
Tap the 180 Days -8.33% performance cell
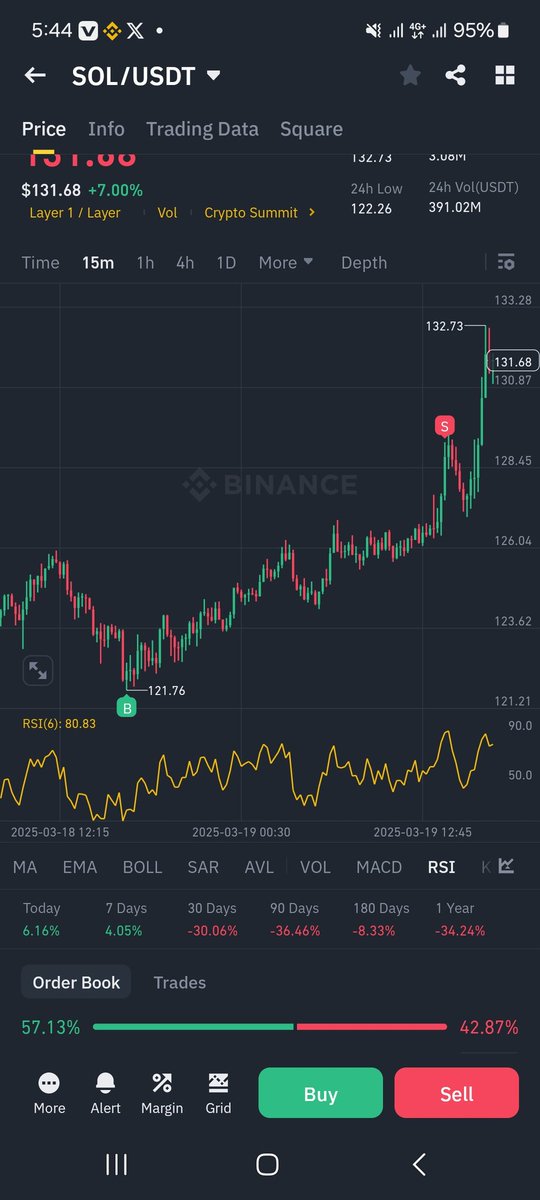click(x=381, y=919)
